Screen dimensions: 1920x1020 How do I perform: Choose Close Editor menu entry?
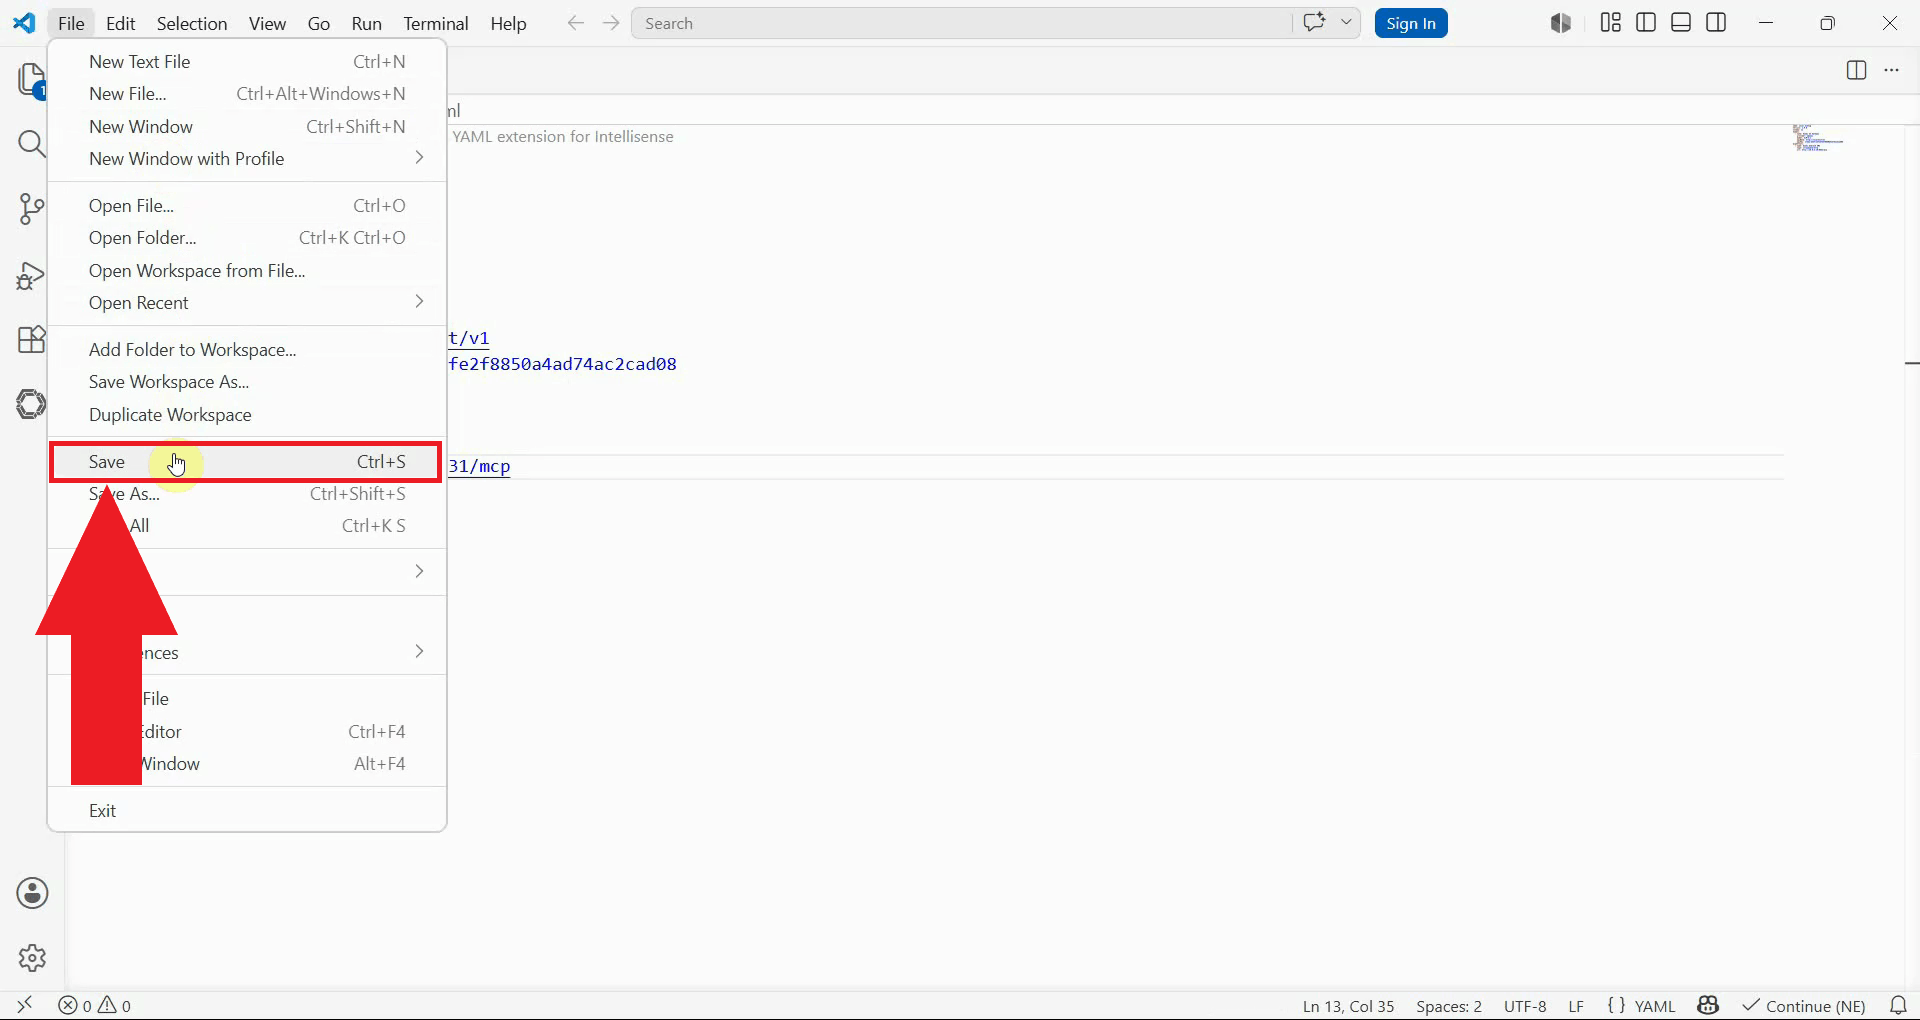(x=247, y=731)
